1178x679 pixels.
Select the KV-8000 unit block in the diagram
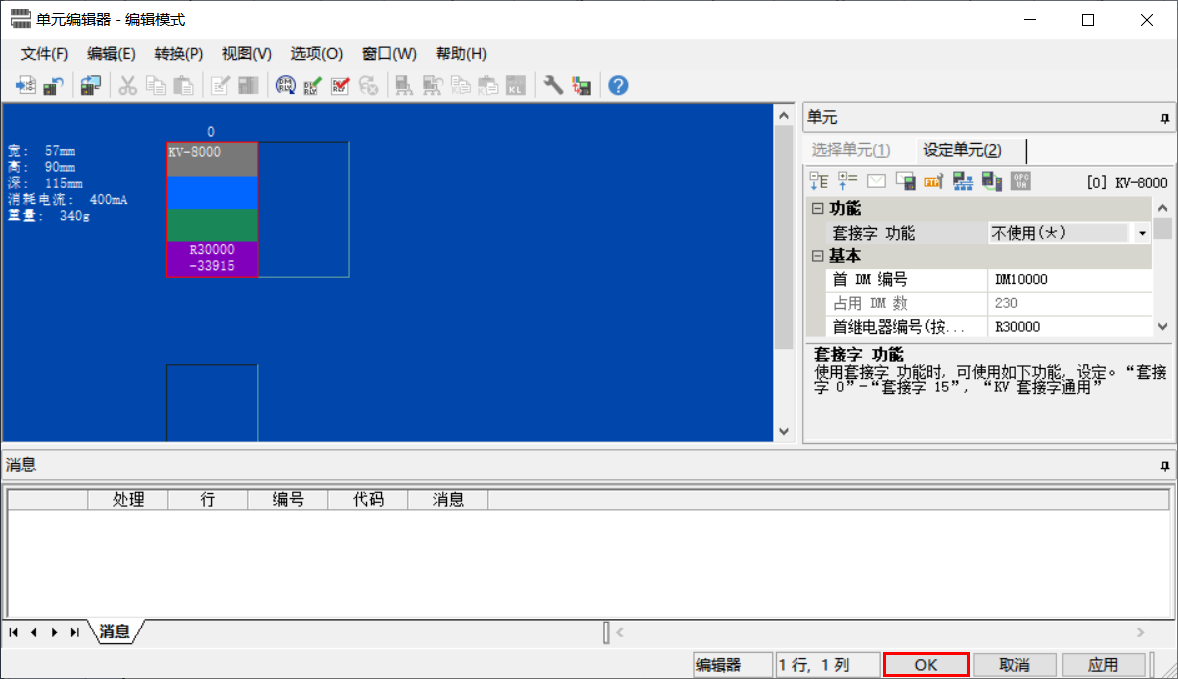point(212,210)
